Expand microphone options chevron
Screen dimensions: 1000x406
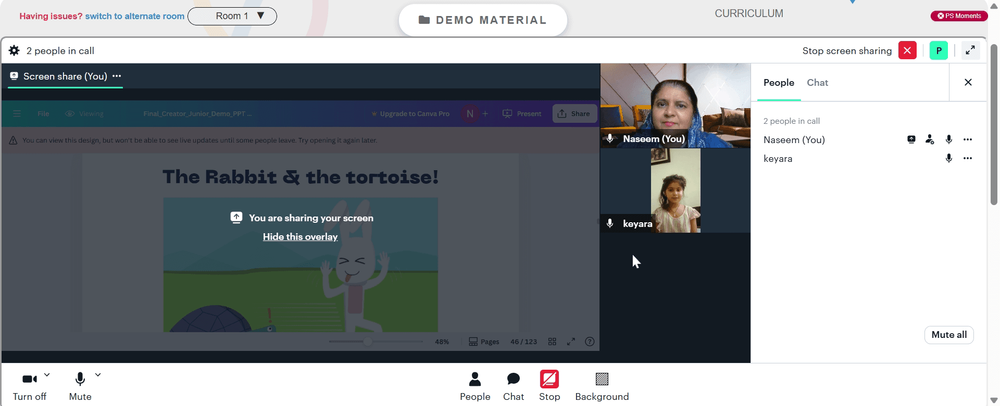click(98, 375)
